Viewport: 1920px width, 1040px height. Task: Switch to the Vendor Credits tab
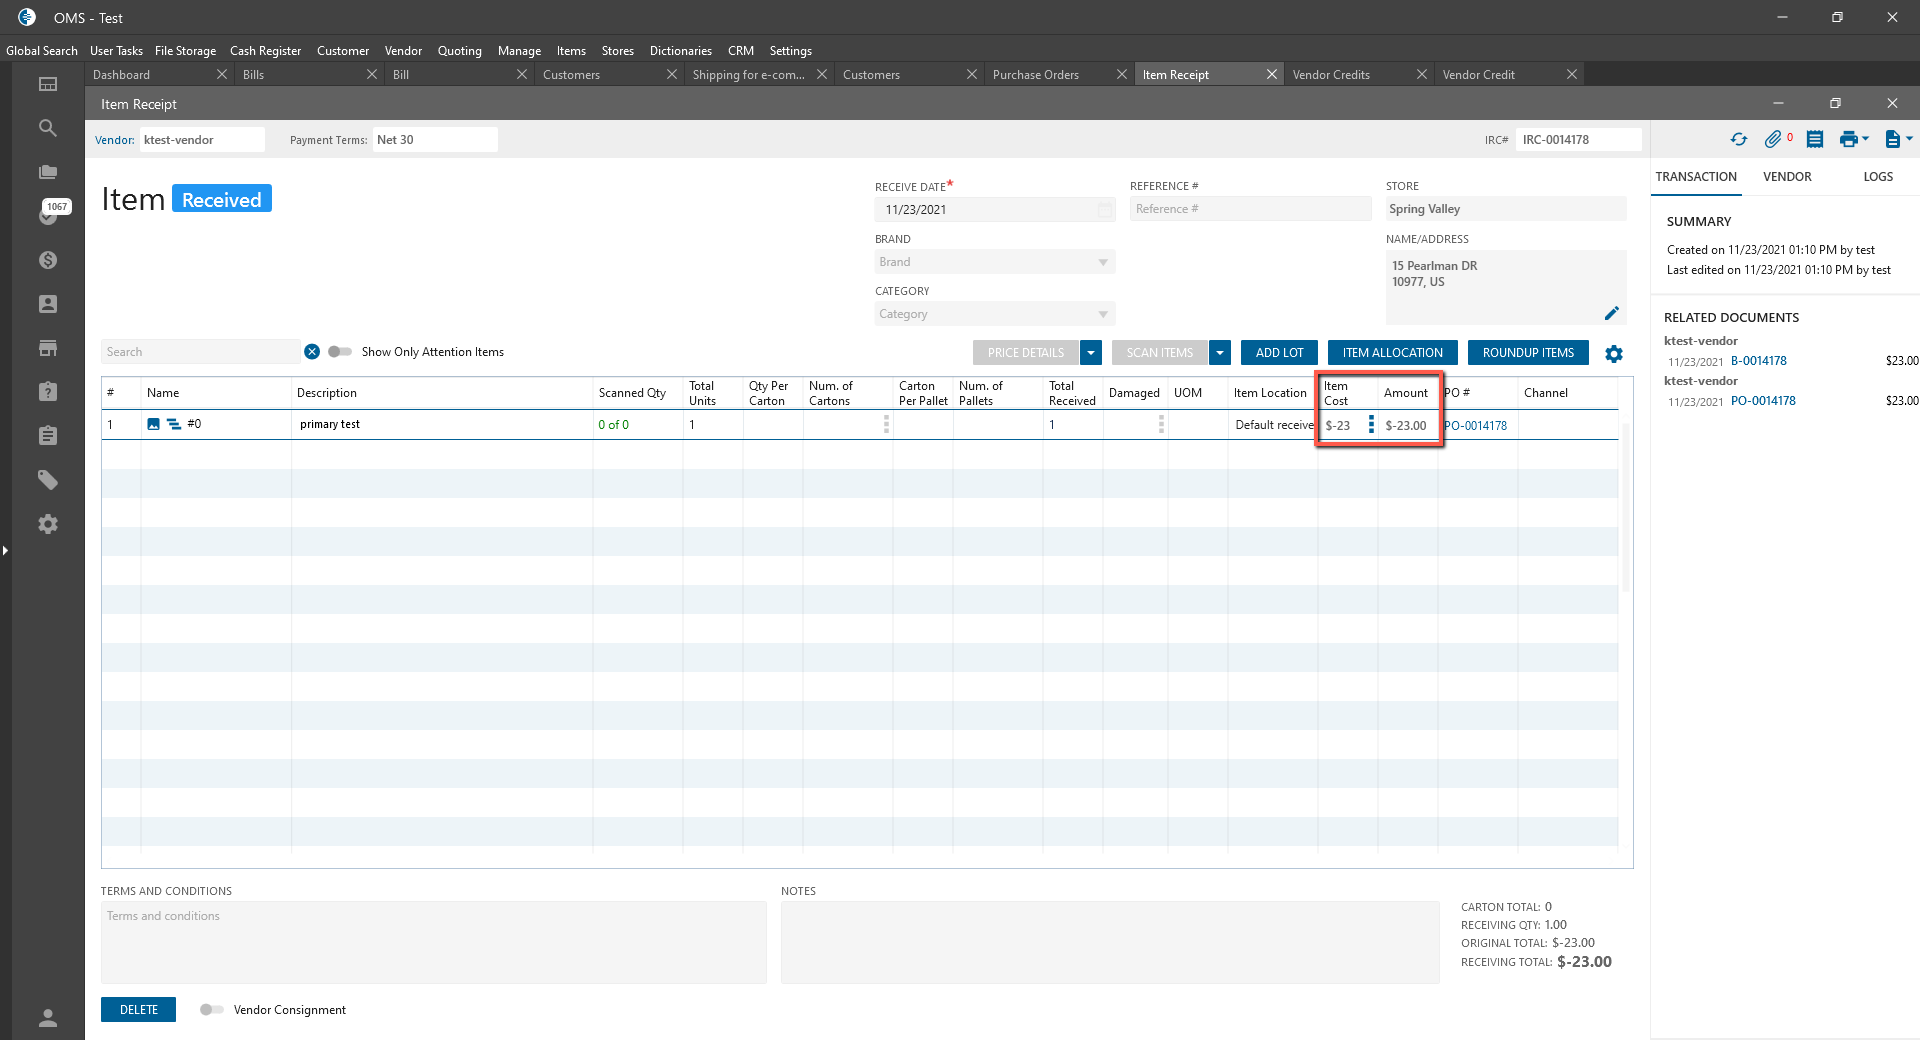(1331, 75)
